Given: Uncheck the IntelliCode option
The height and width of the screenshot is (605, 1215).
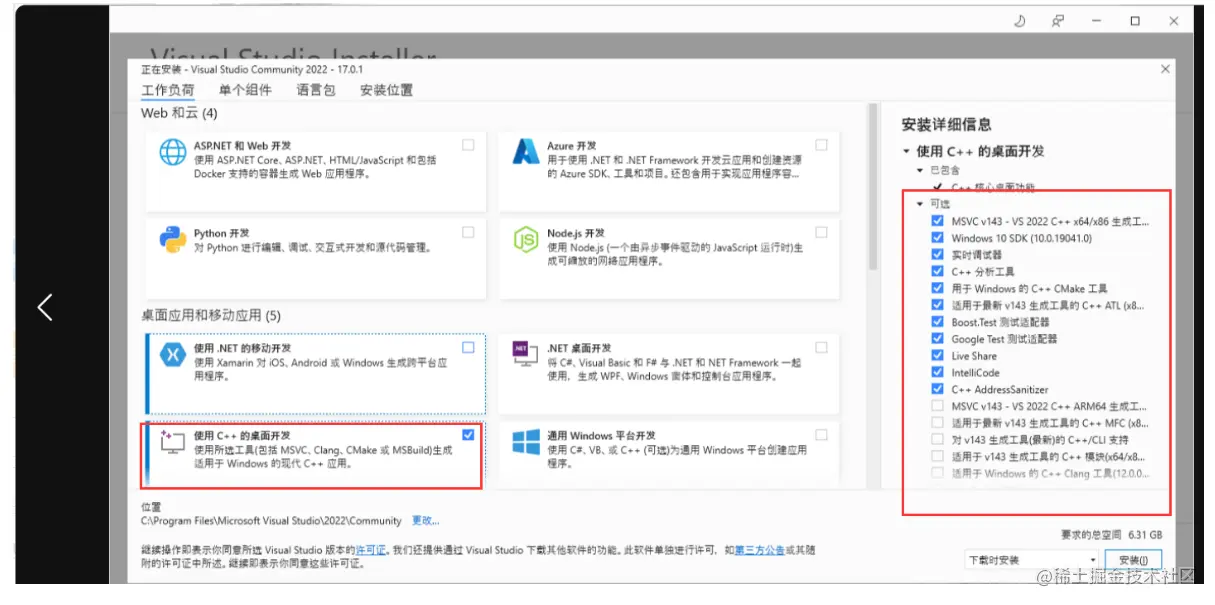Looking at the screenshot, I should (x=937, y=372).
